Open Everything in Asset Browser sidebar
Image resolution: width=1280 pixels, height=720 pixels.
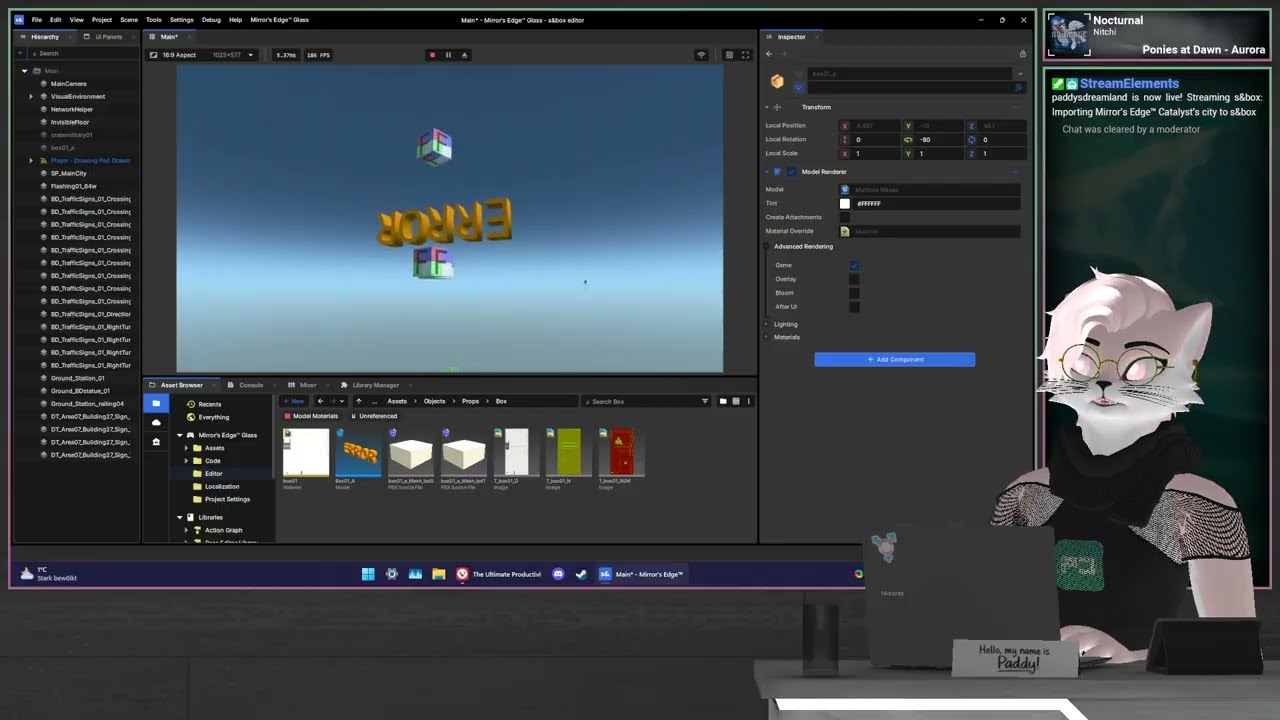[213, 417]
